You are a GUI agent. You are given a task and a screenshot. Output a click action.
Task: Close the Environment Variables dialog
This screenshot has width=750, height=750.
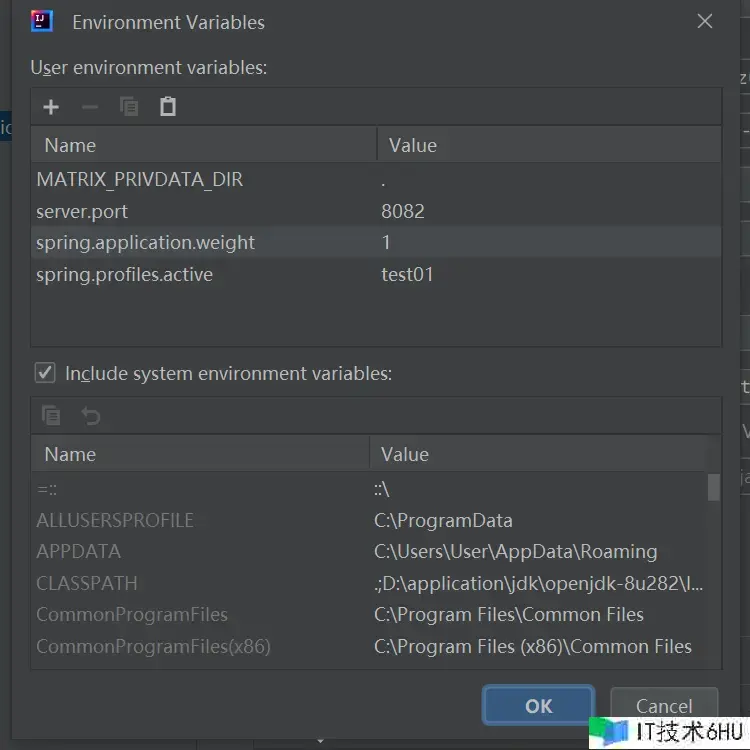click(705, 21)
